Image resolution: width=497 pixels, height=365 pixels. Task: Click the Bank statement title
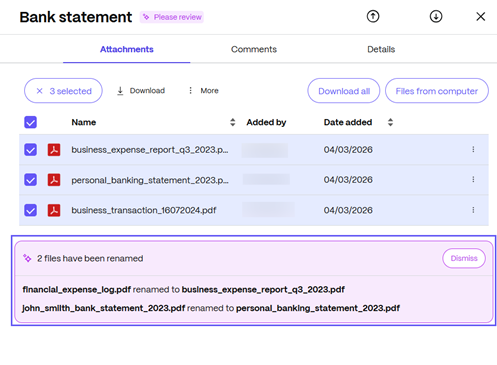pyautogui.click(x=76, y=17)
